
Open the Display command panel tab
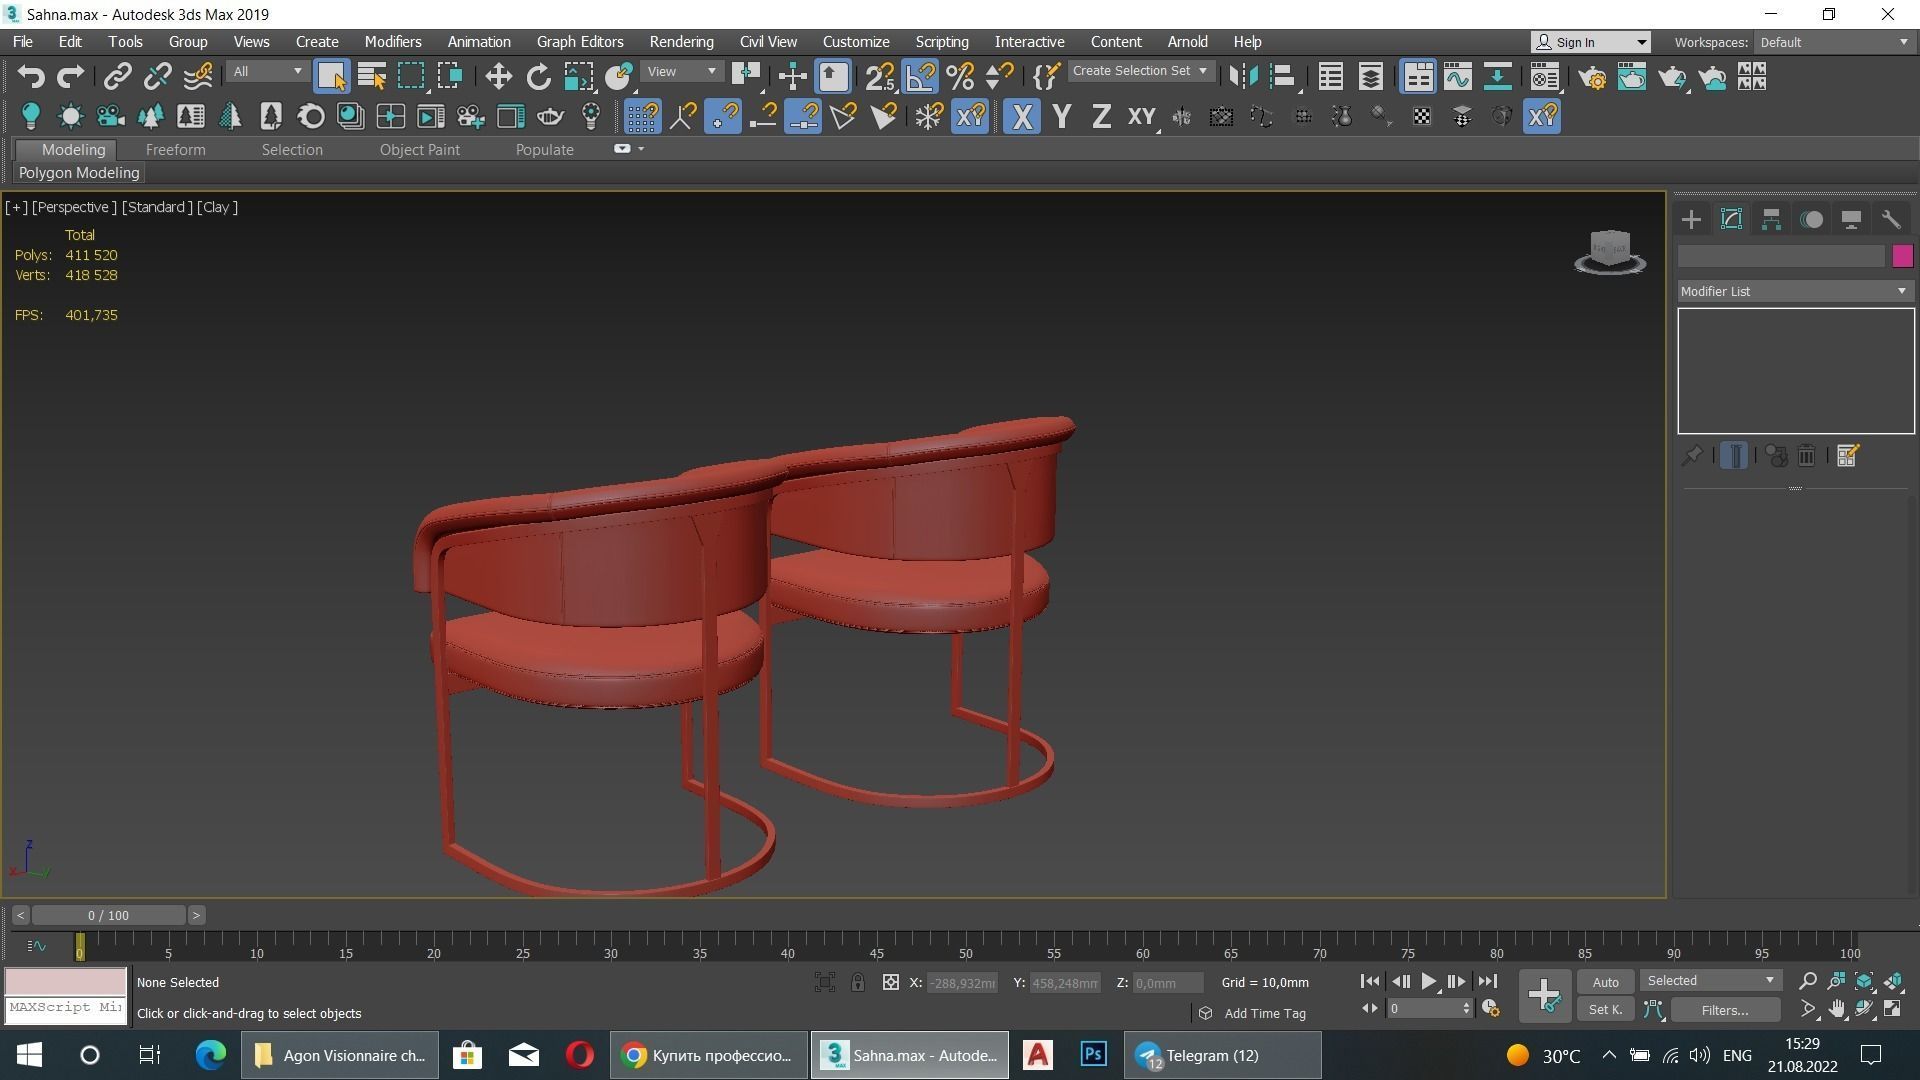tap(1851, 220)
